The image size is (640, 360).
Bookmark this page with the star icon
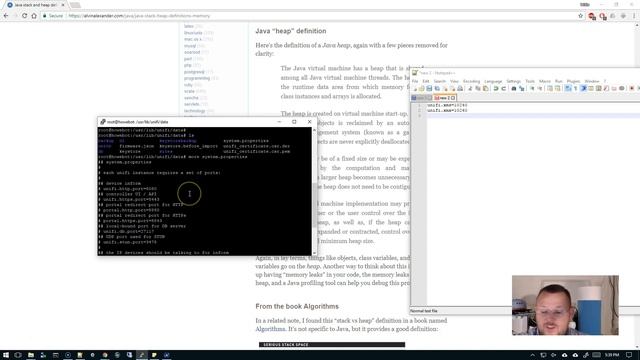coord(580,16)
